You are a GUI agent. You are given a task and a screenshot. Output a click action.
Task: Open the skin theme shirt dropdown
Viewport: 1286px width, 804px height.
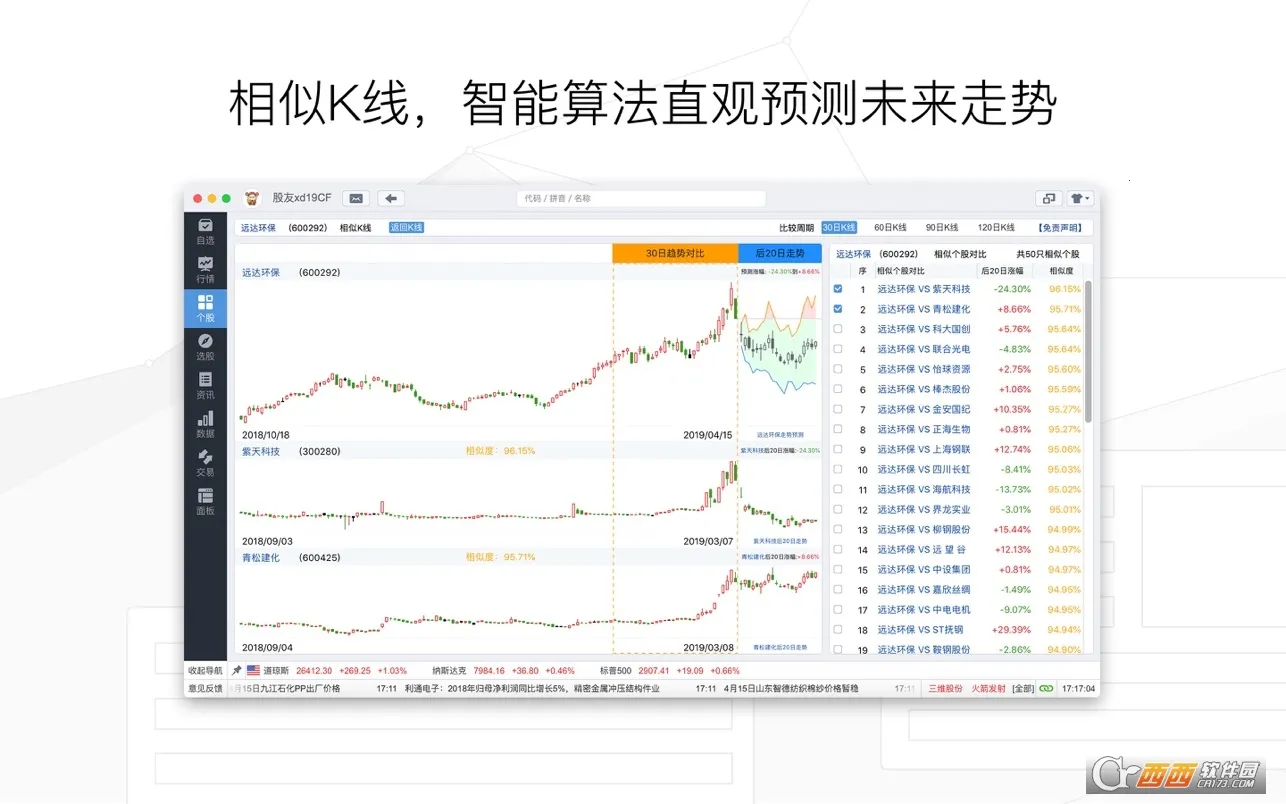click(1080, 198)
